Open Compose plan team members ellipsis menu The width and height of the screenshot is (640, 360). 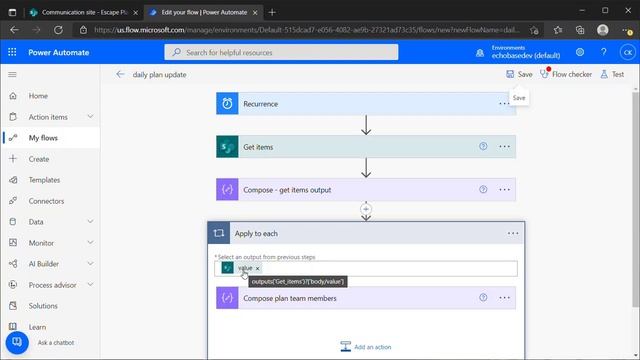click(504, 298)
